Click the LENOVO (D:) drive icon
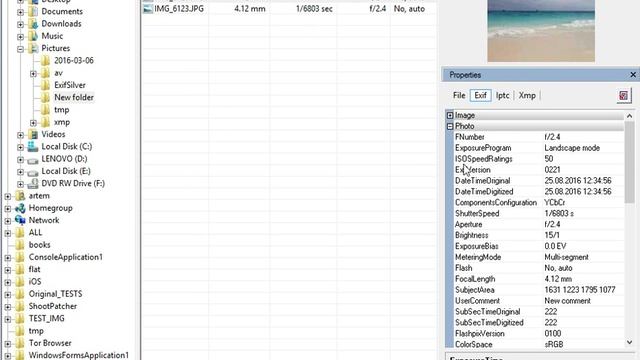640x360 pixels. 33,160
